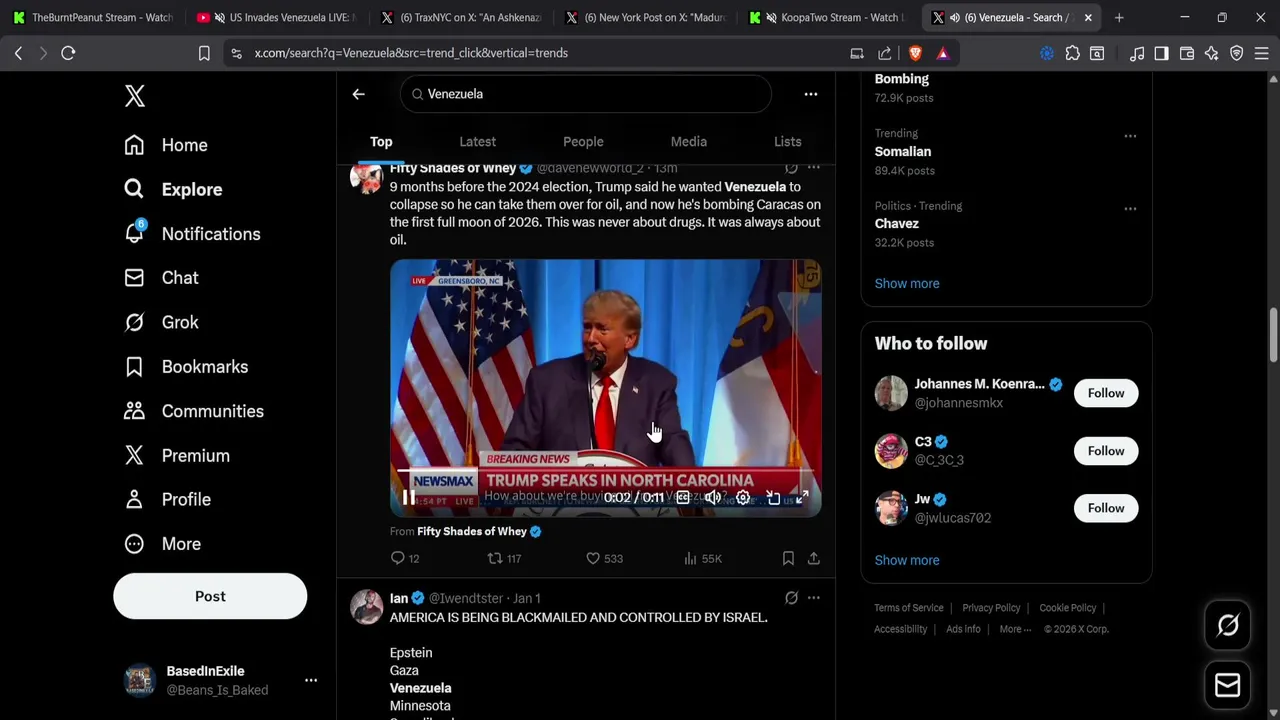This screenshot has width=1280, height=720.
Task: Share the Fifty Shades of Whey post
Action: pyautogui.click(x=814, y=558)
